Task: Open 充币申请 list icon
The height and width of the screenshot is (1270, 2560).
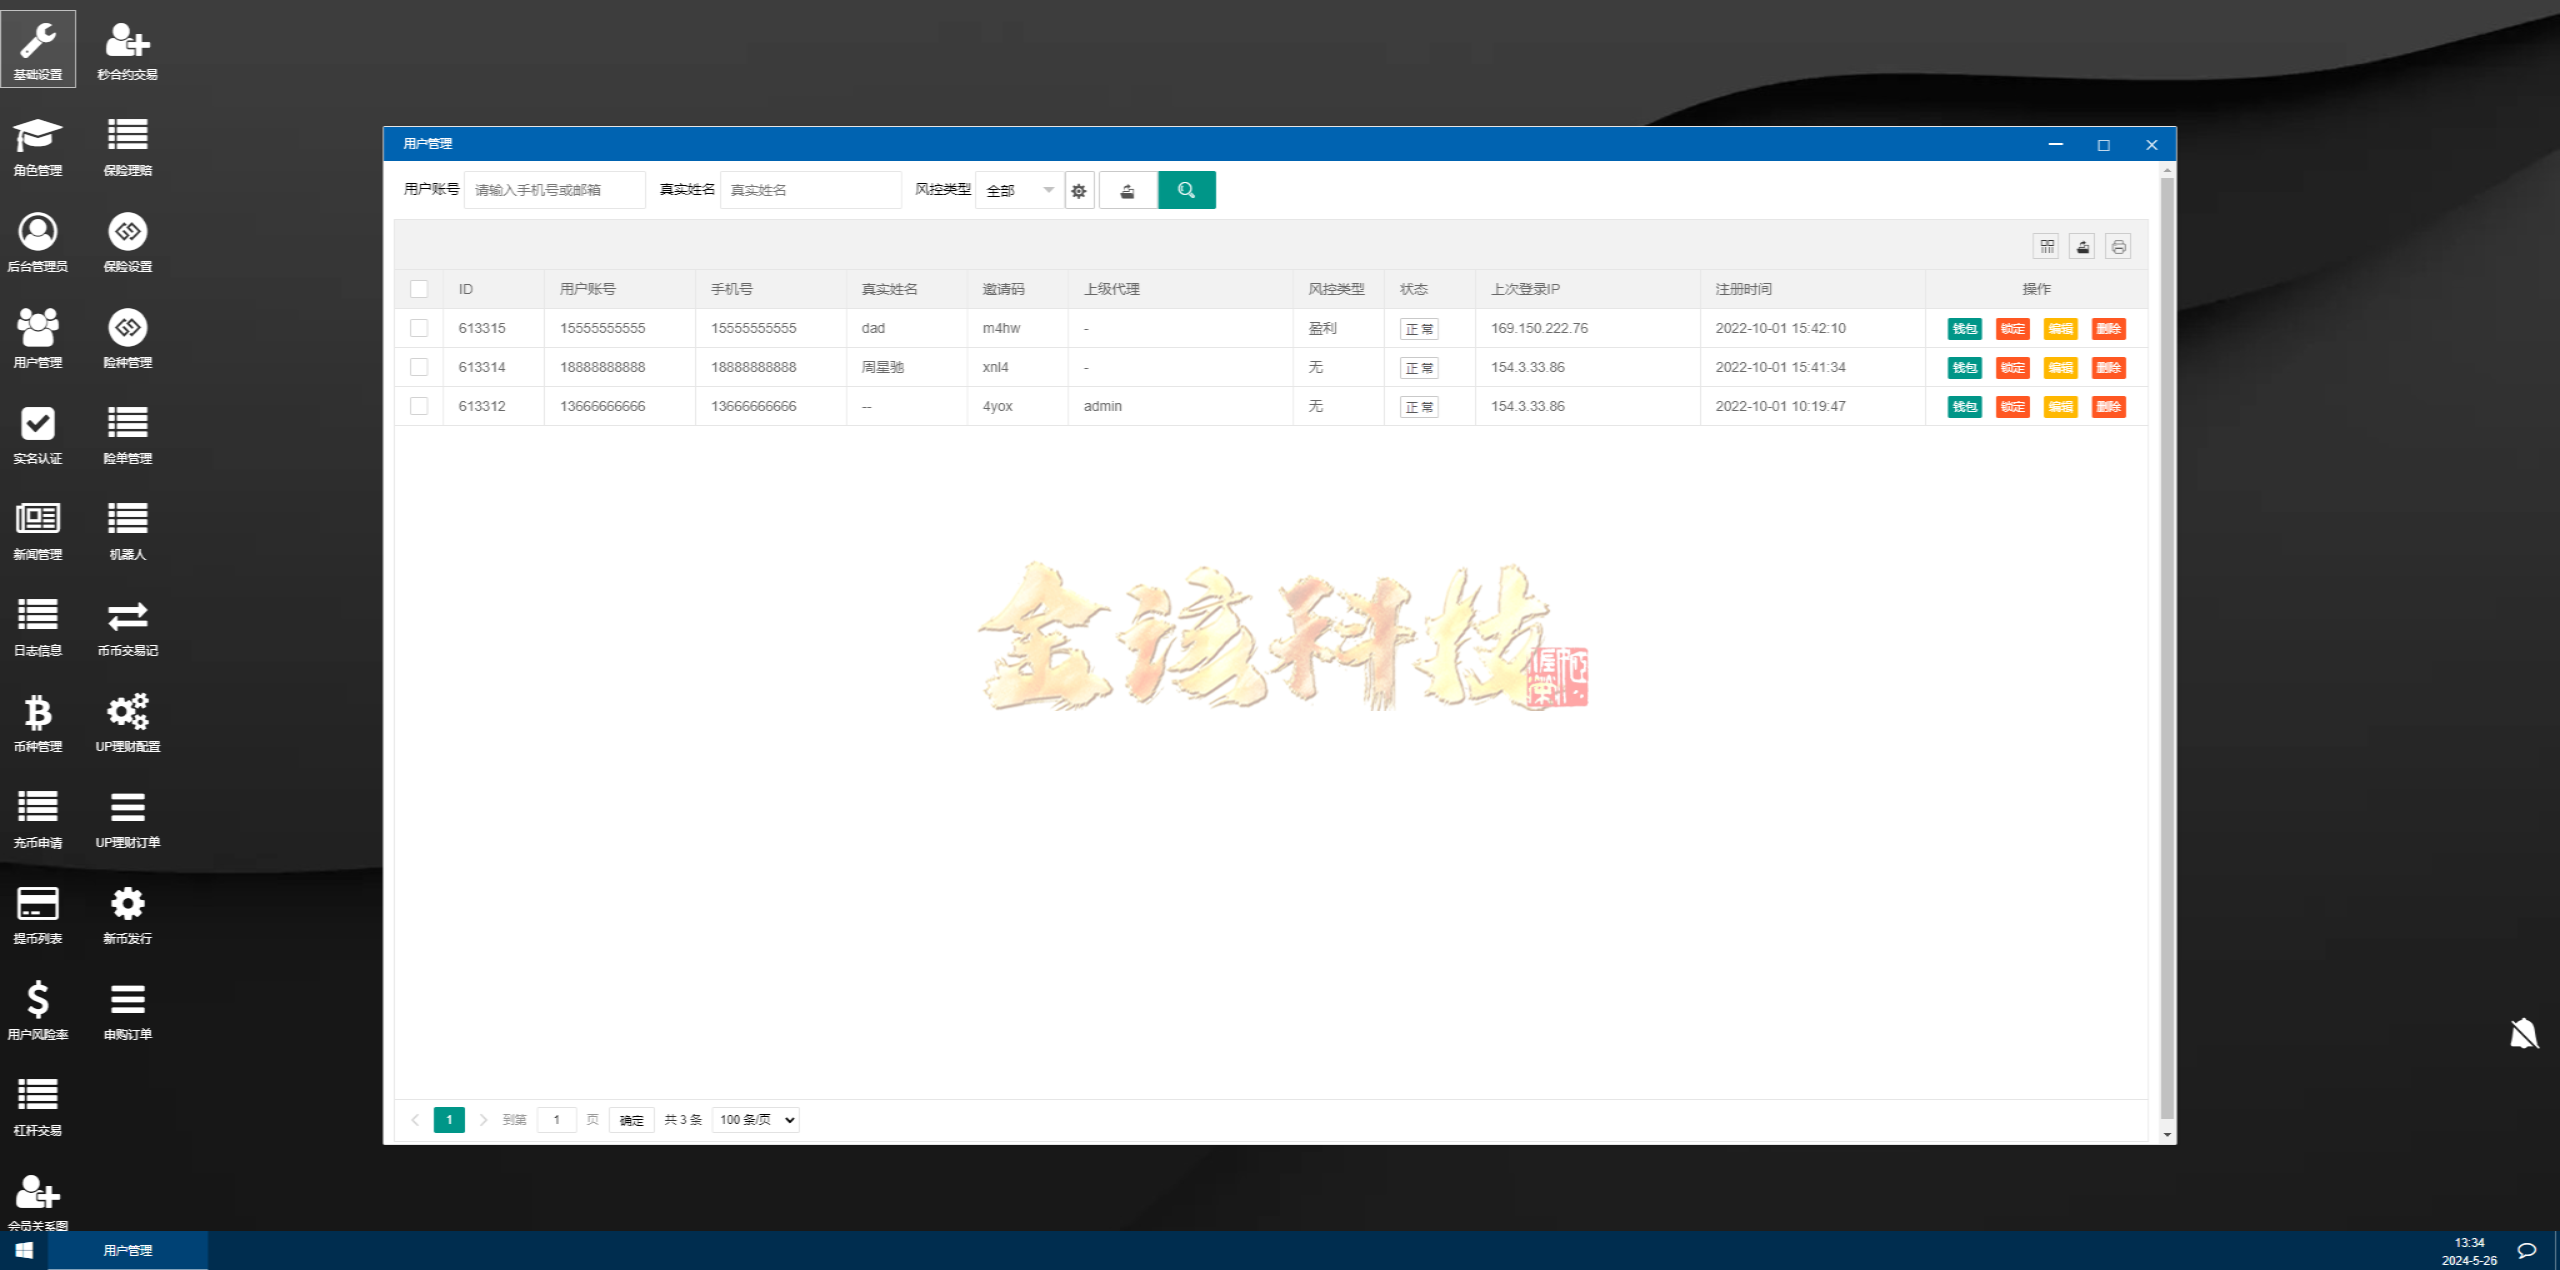Action: click(x=38, y=817)
